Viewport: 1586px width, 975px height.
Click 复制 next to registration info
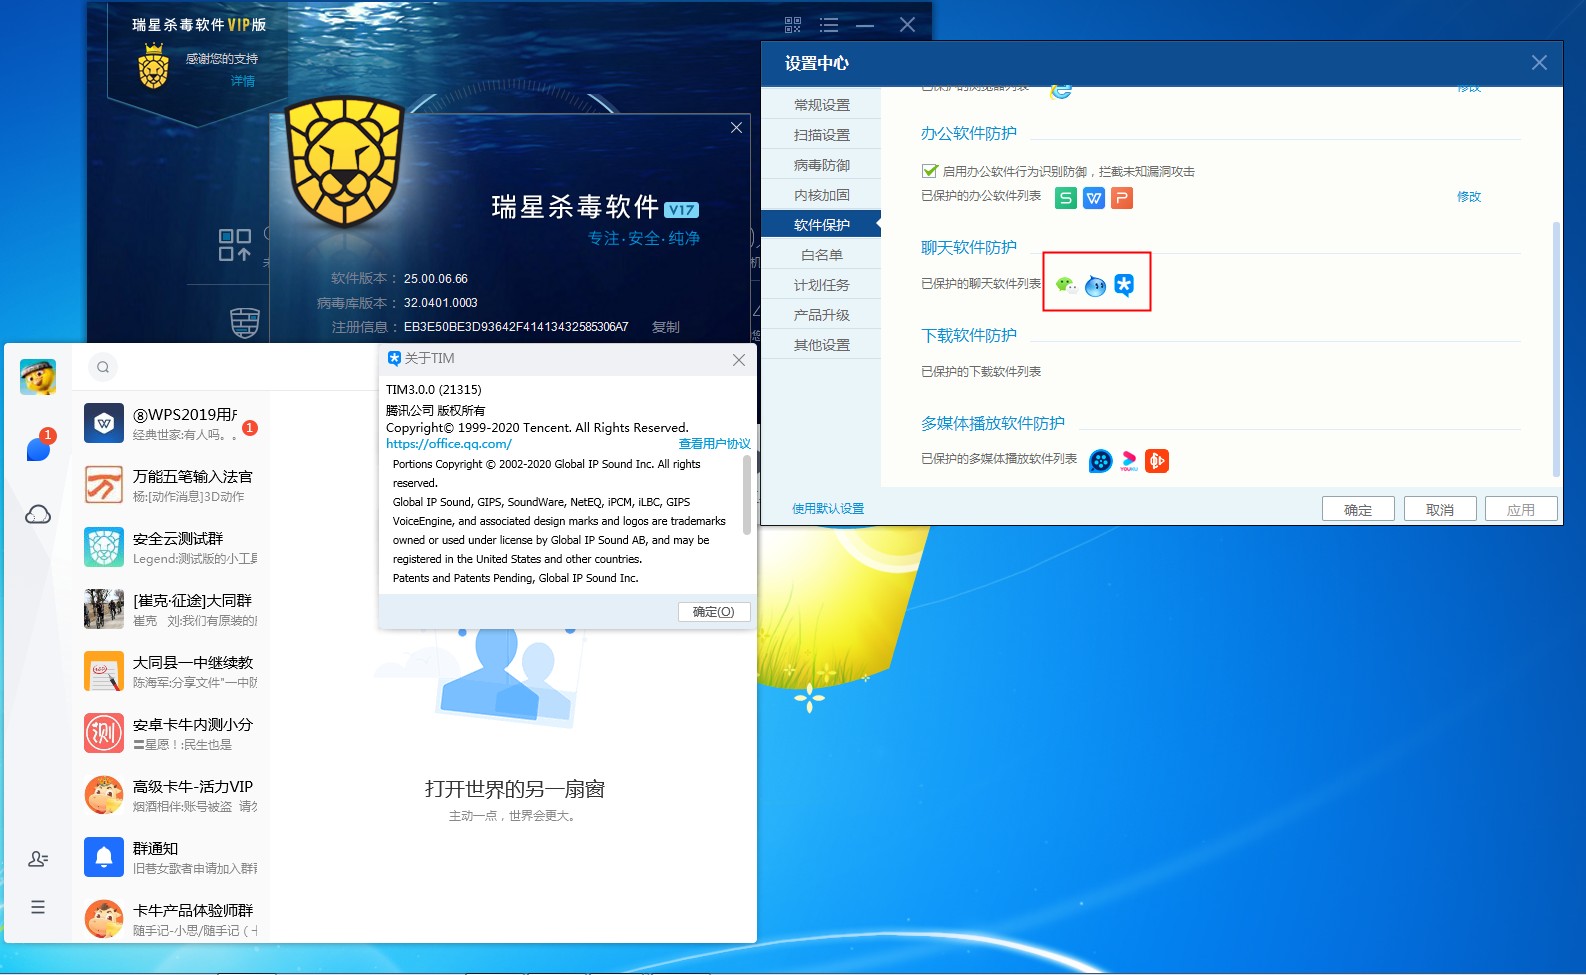coord(666,327)
